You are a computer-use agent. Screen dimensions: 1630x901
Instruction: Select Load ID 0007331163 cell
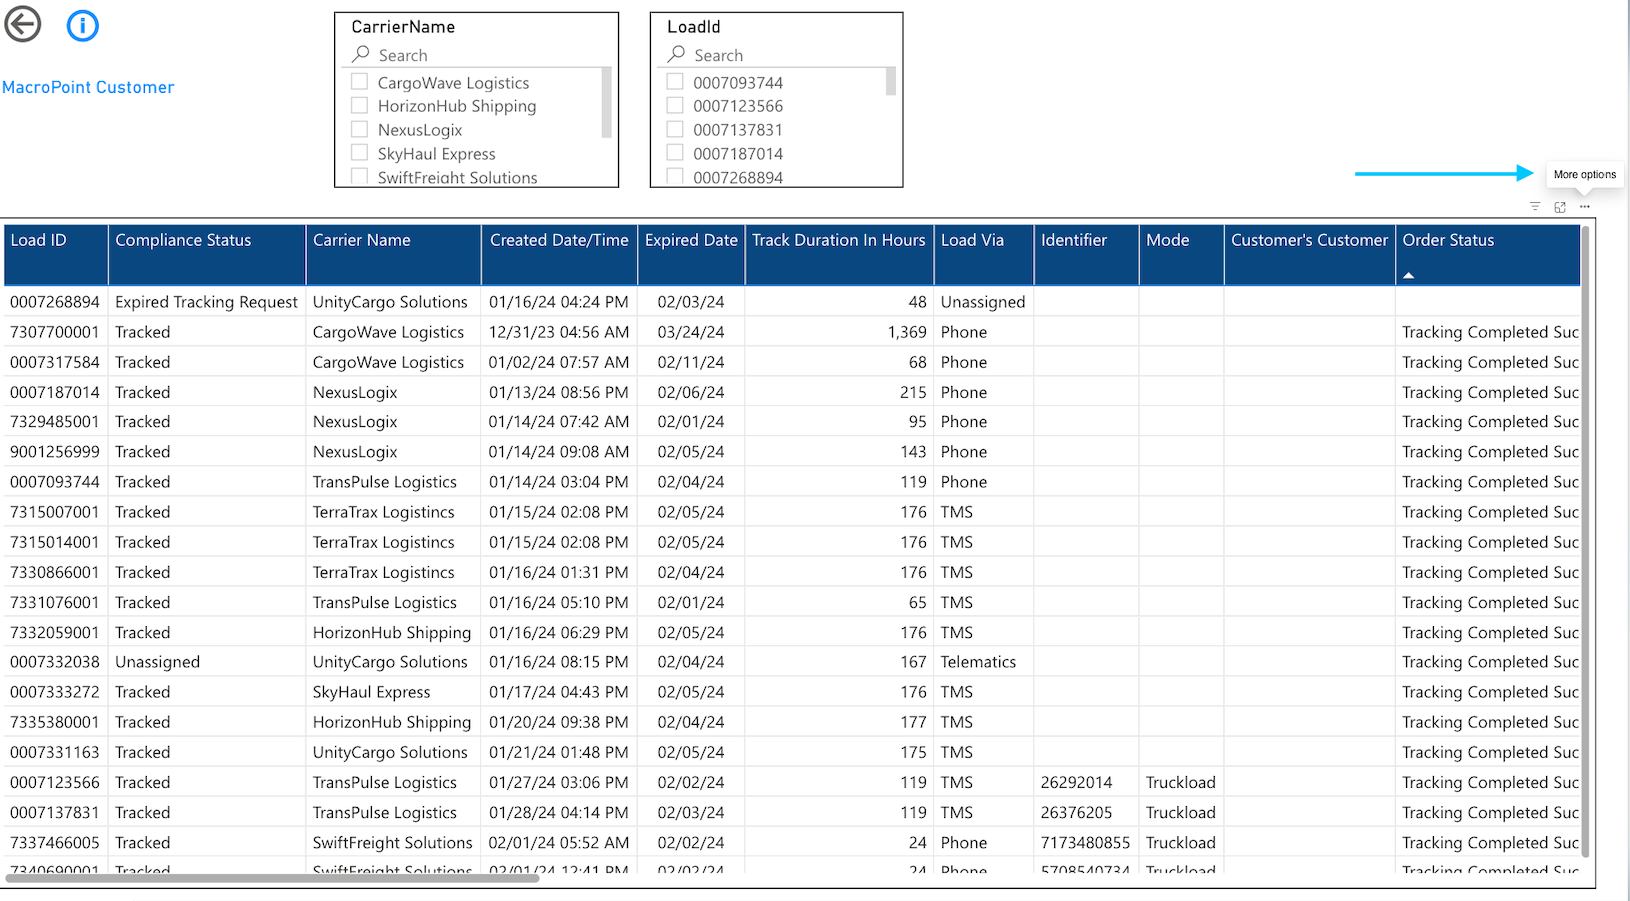click(55, 751)
